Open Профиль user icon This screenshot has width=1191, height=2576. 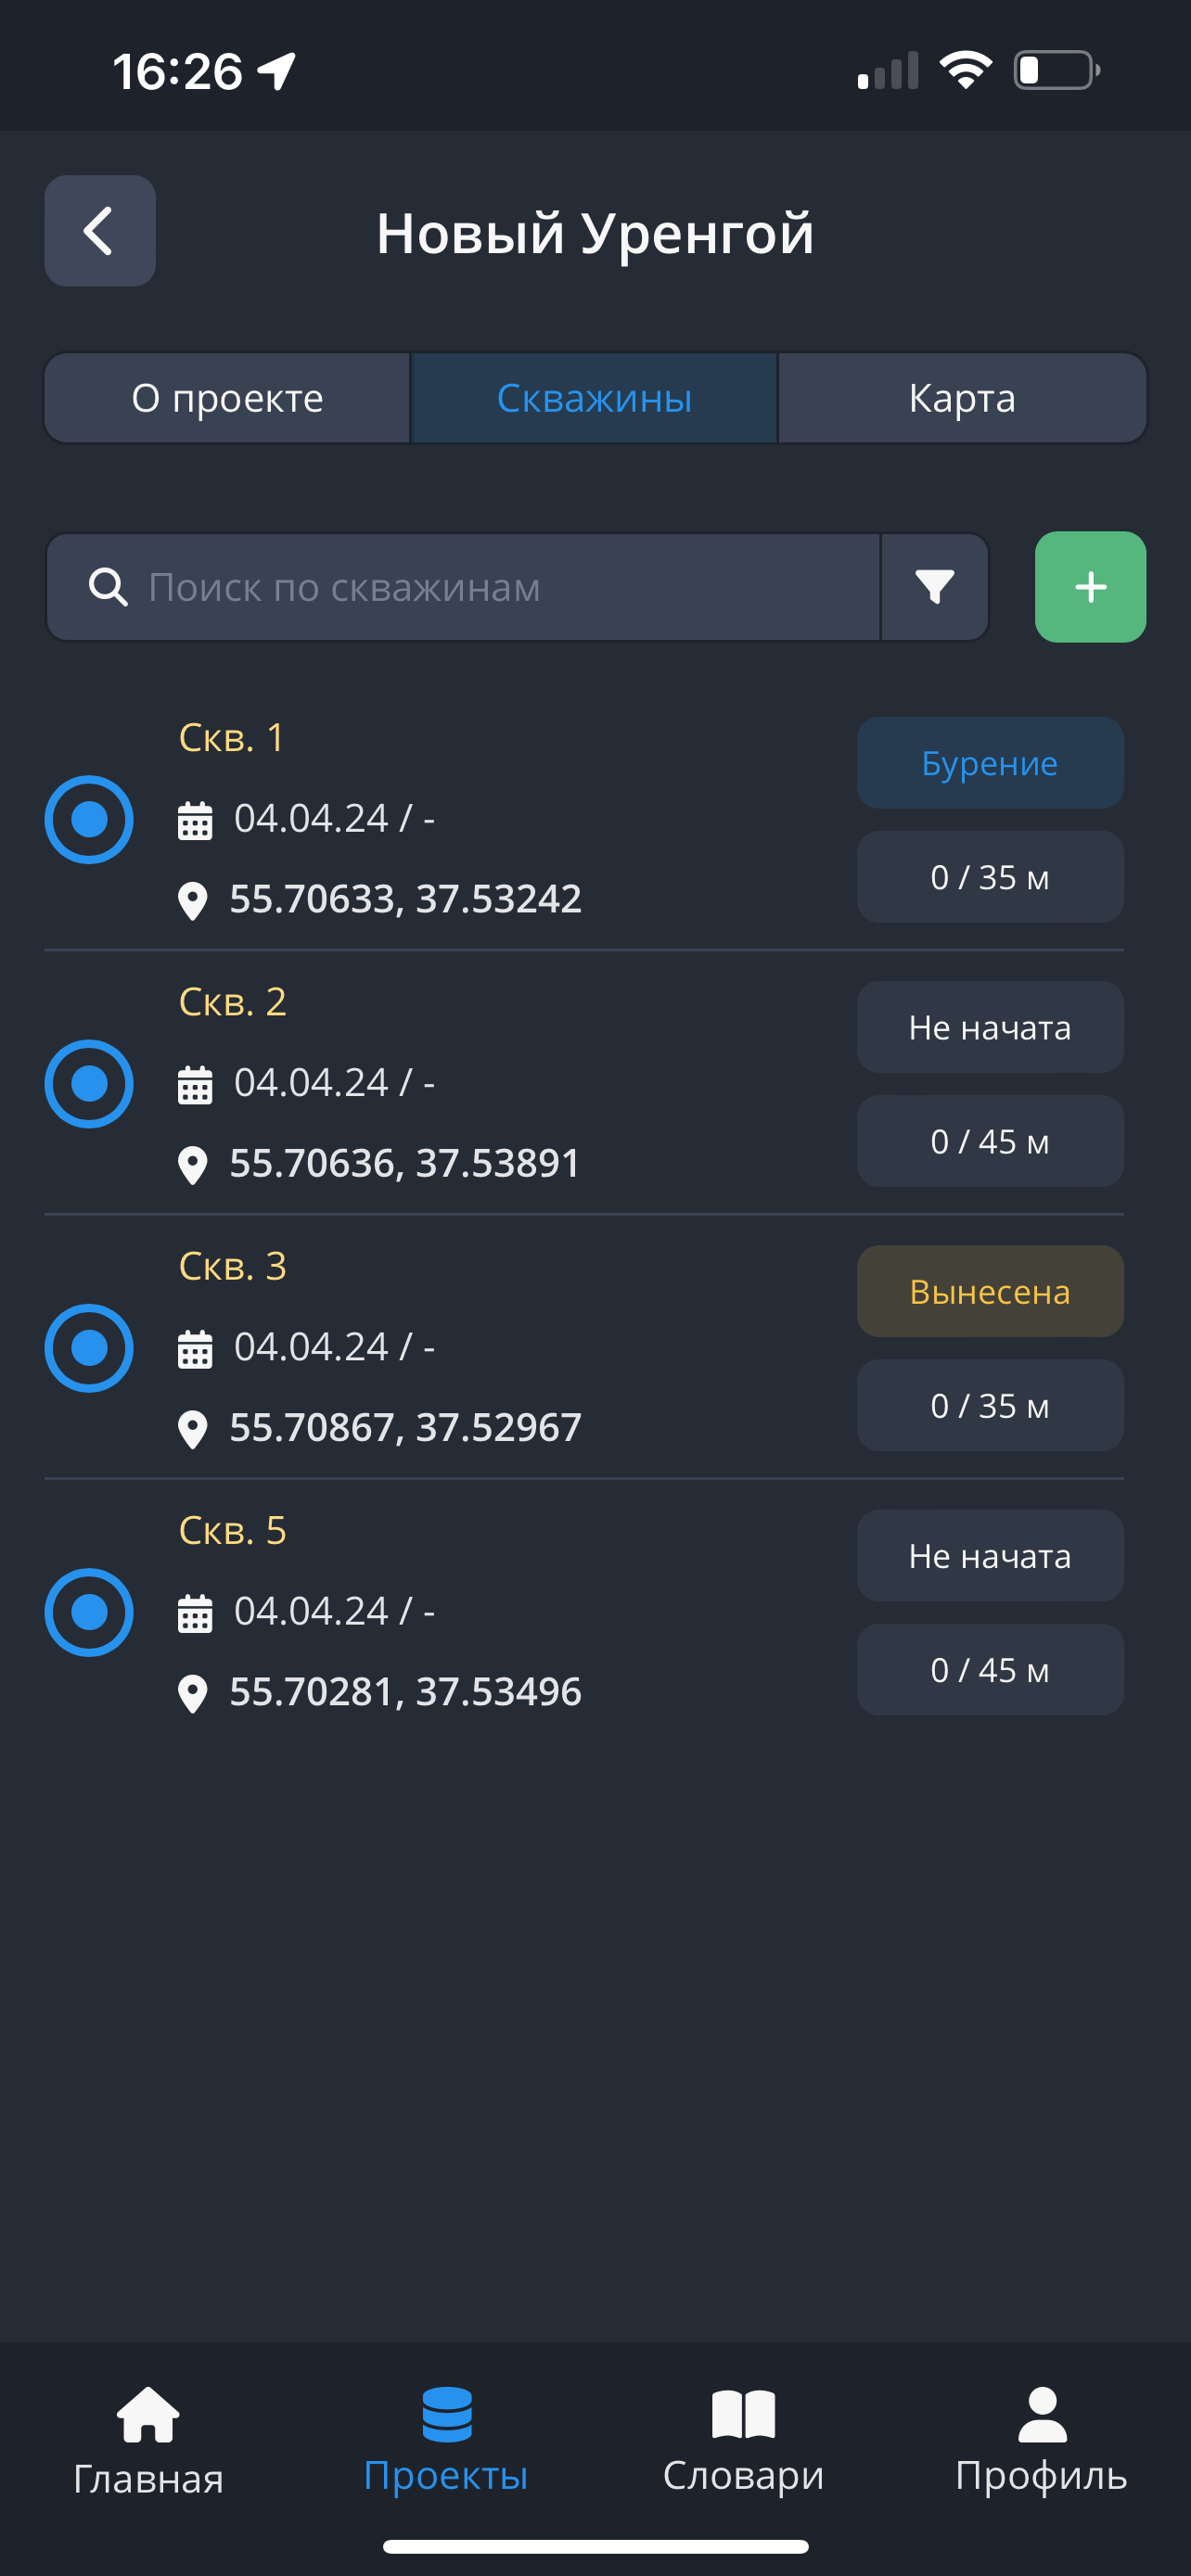click(x=1041, y=2413)
